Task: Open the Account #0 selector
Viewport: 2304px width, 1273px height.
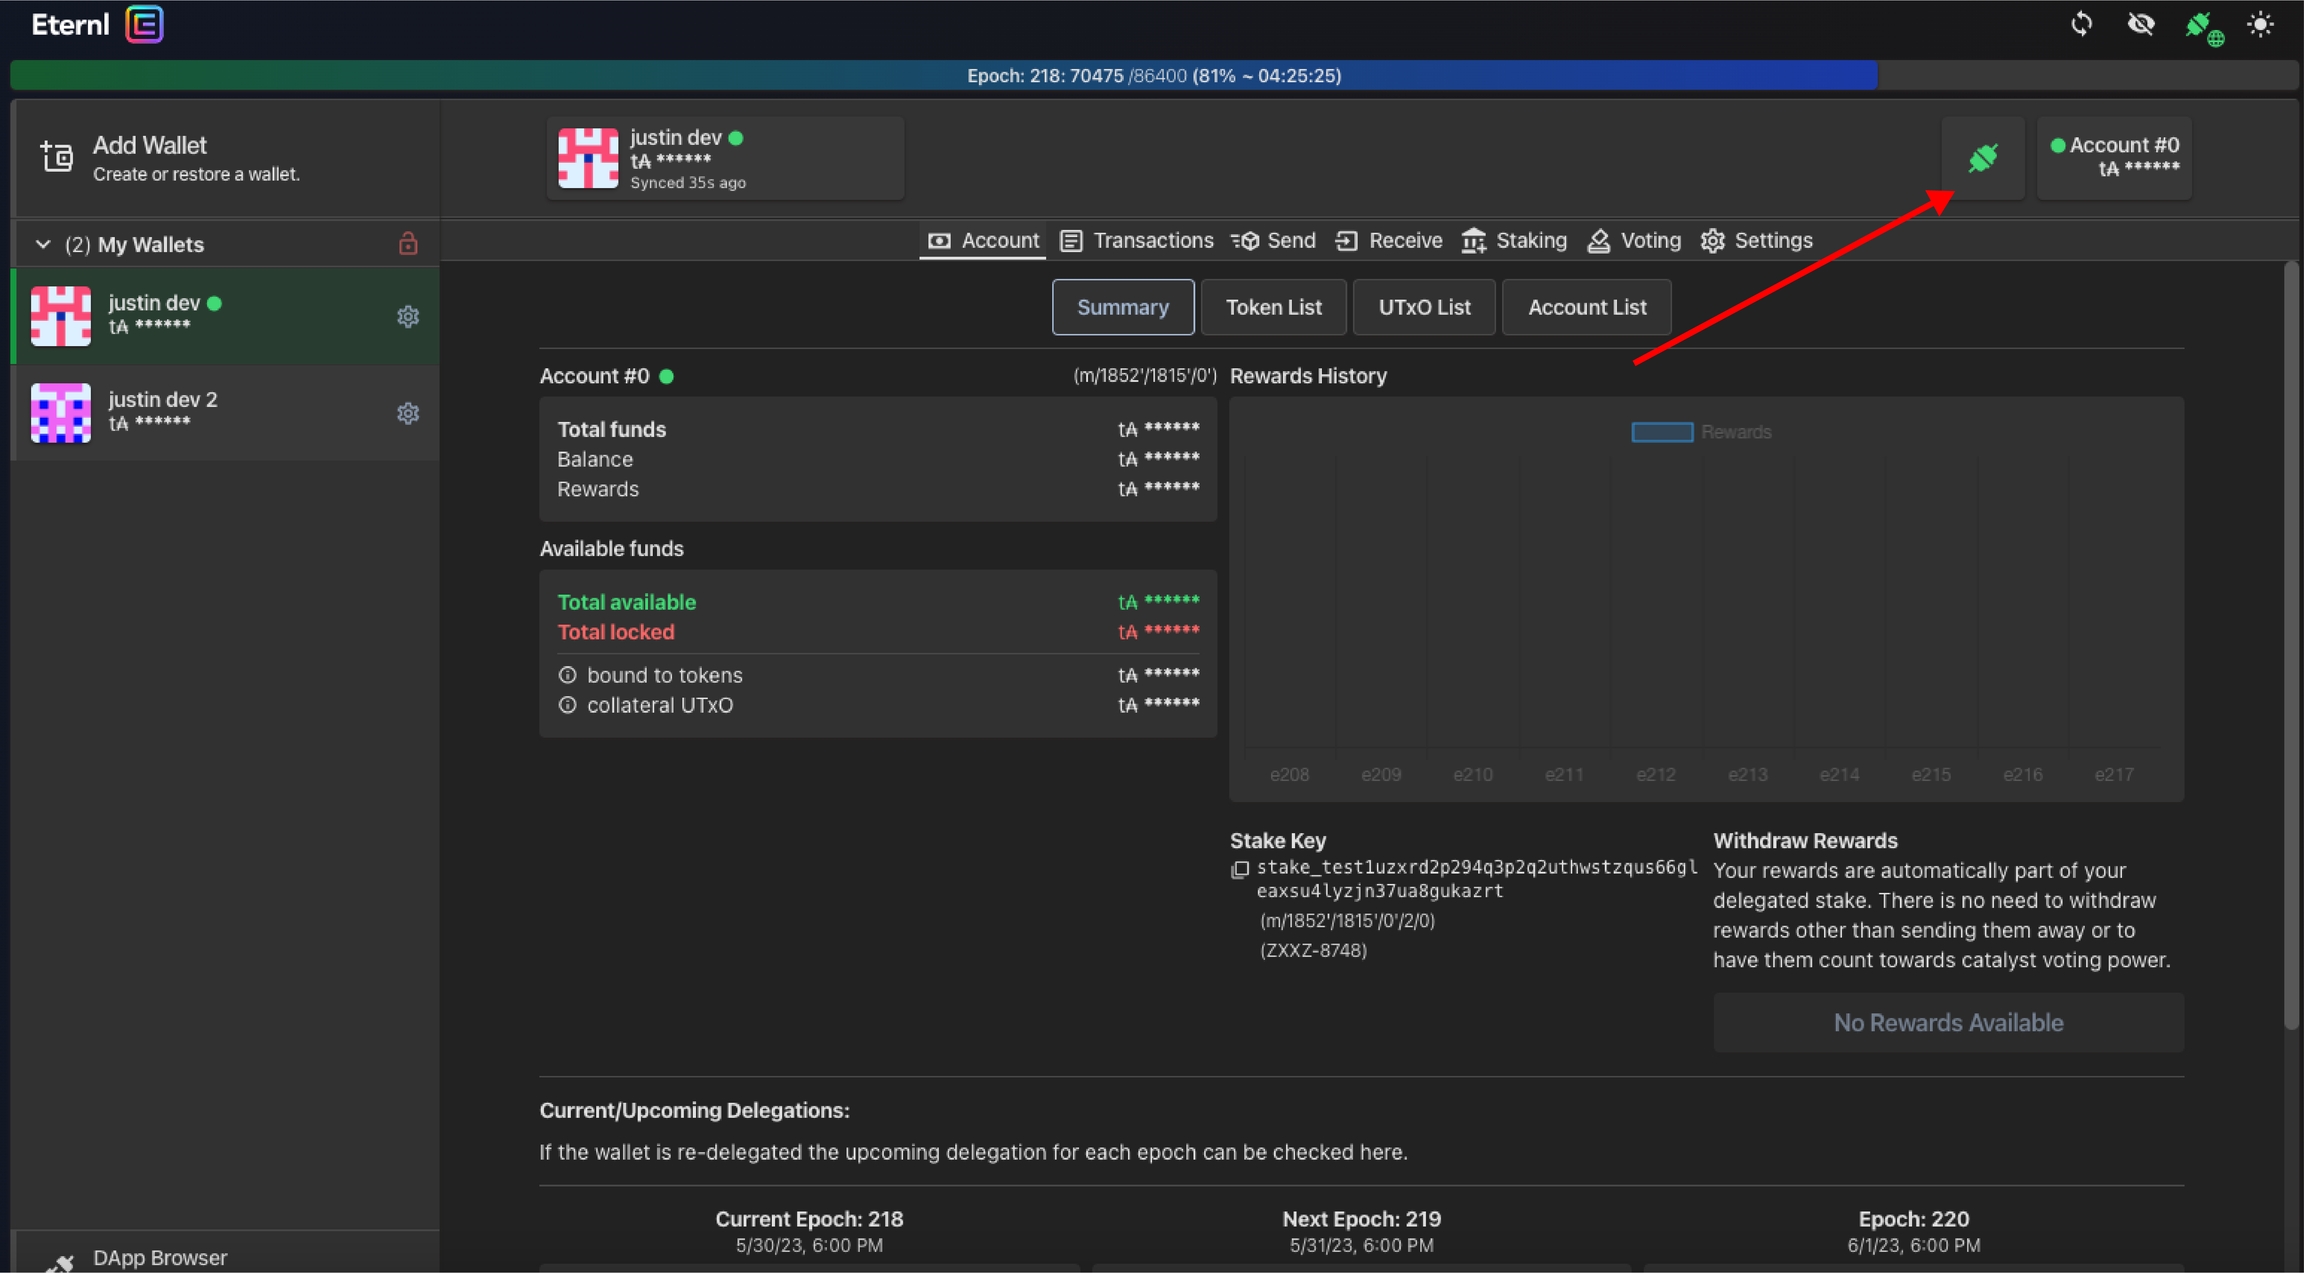Action: 2114,158
